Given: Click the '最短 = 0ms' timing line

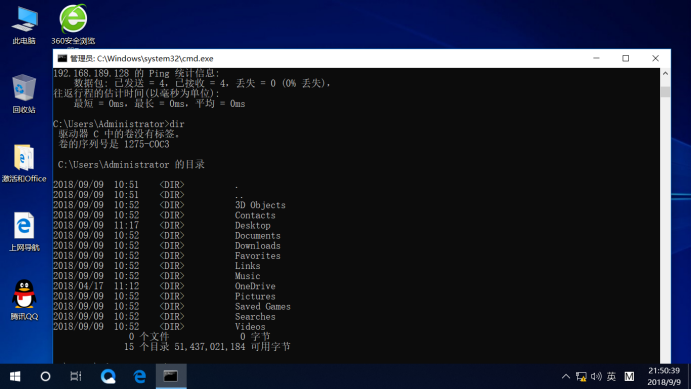Looking at the screenshot, I should coord(159,103).
